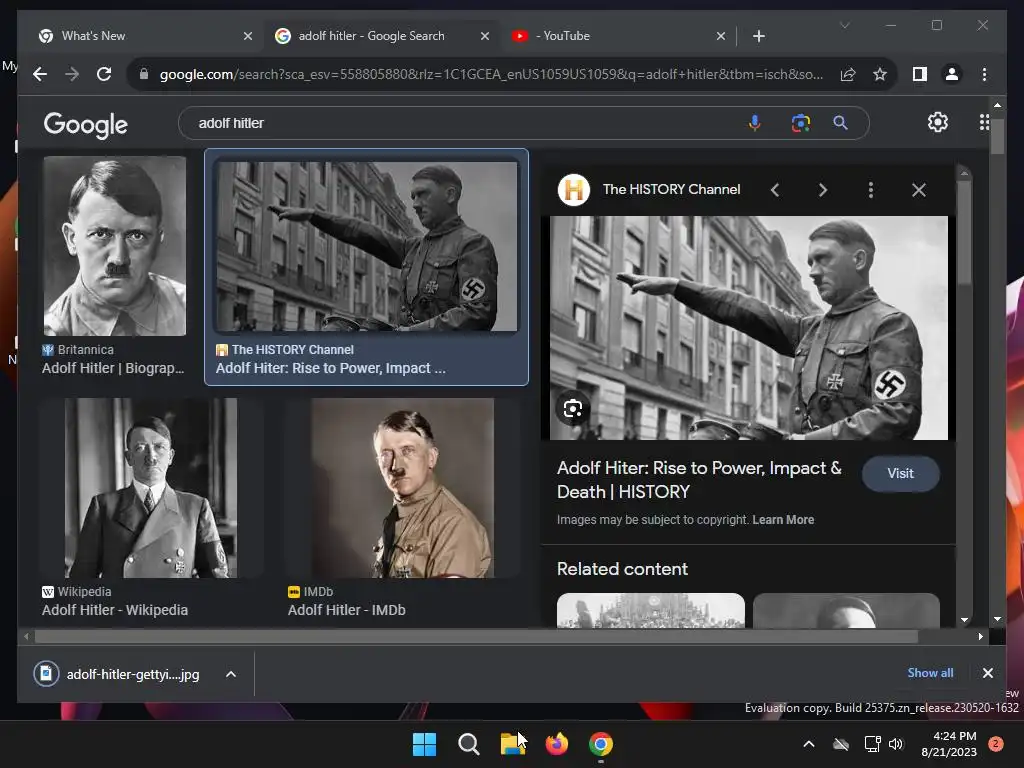Open the Google apps grid
Image resolution: width=1024 pixels, height=768 pixels.
click(x=984, y=122)
